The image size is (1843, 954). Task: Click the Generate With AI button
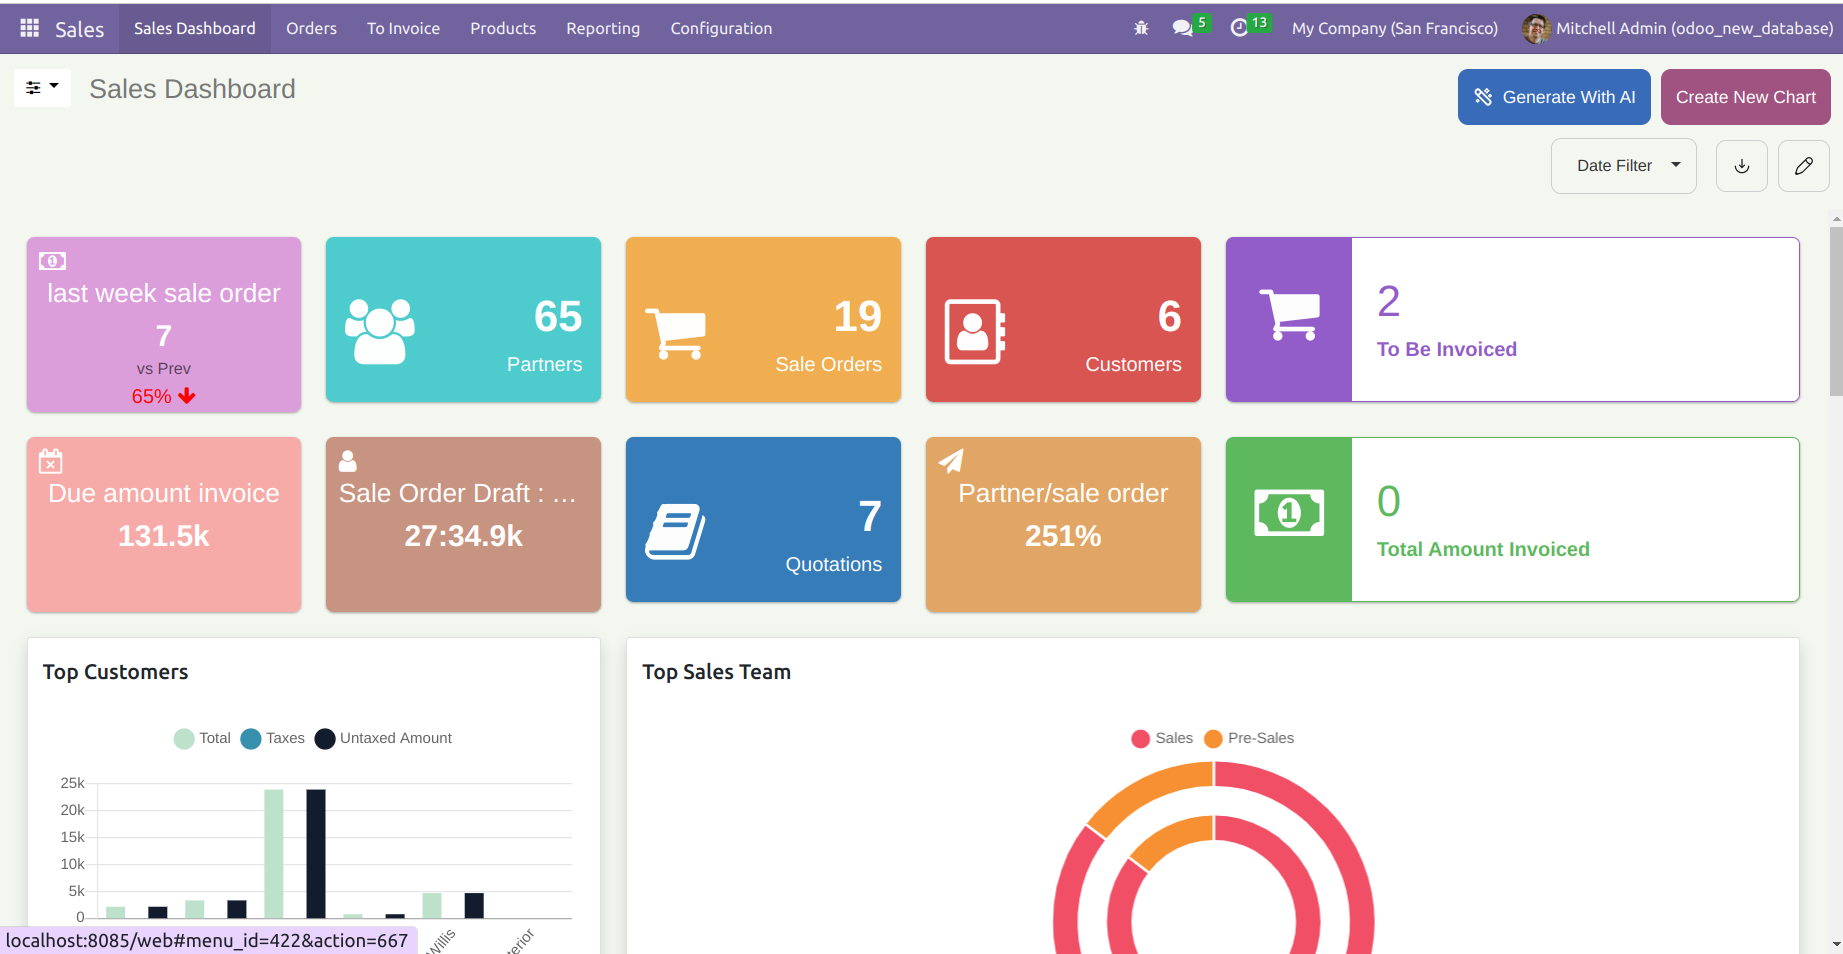pos(1553,97)
